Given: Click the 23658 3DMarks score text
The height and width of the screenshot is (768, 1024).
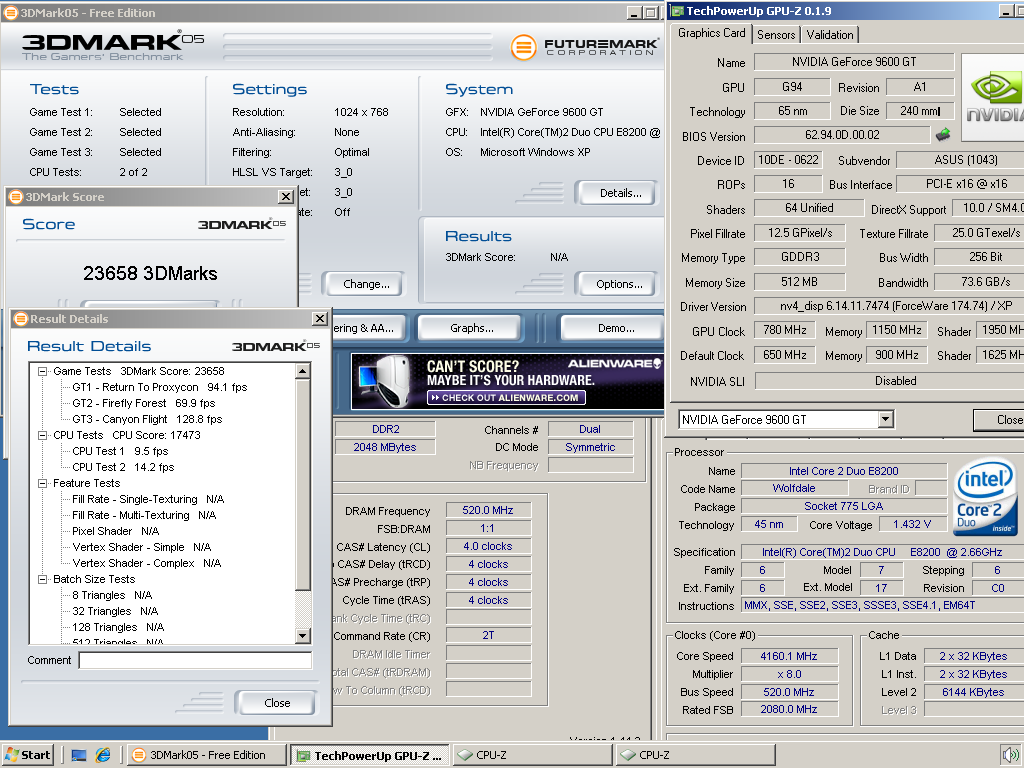Looking at the screenshot, I should pos(150,273).
